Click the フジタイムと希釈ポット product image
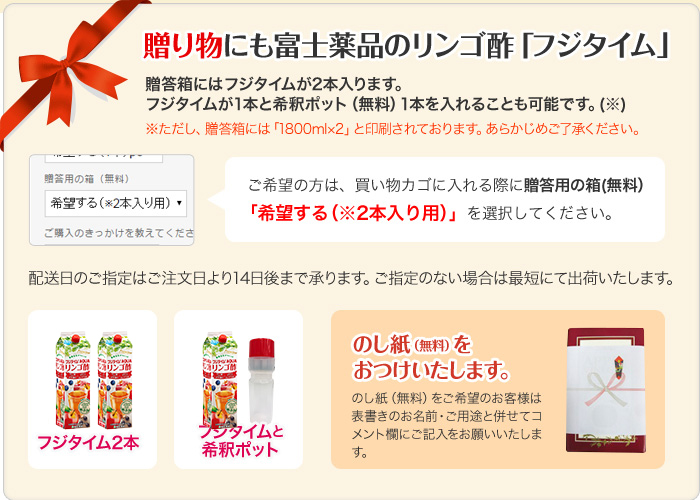The height and width of the screenshot is (500, 700). pyautogui.click(x=238, y=389)
